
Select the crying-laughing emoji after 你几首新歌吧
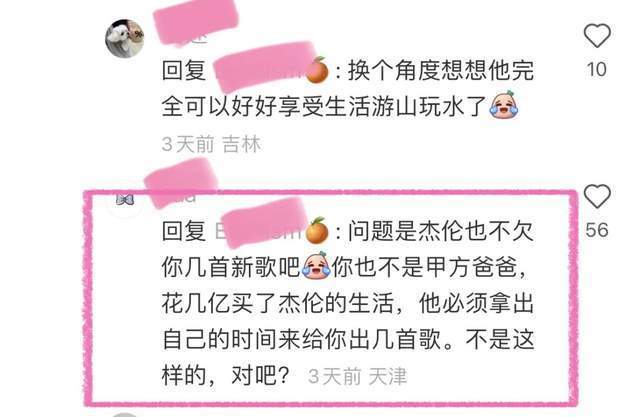pos(316,266)
